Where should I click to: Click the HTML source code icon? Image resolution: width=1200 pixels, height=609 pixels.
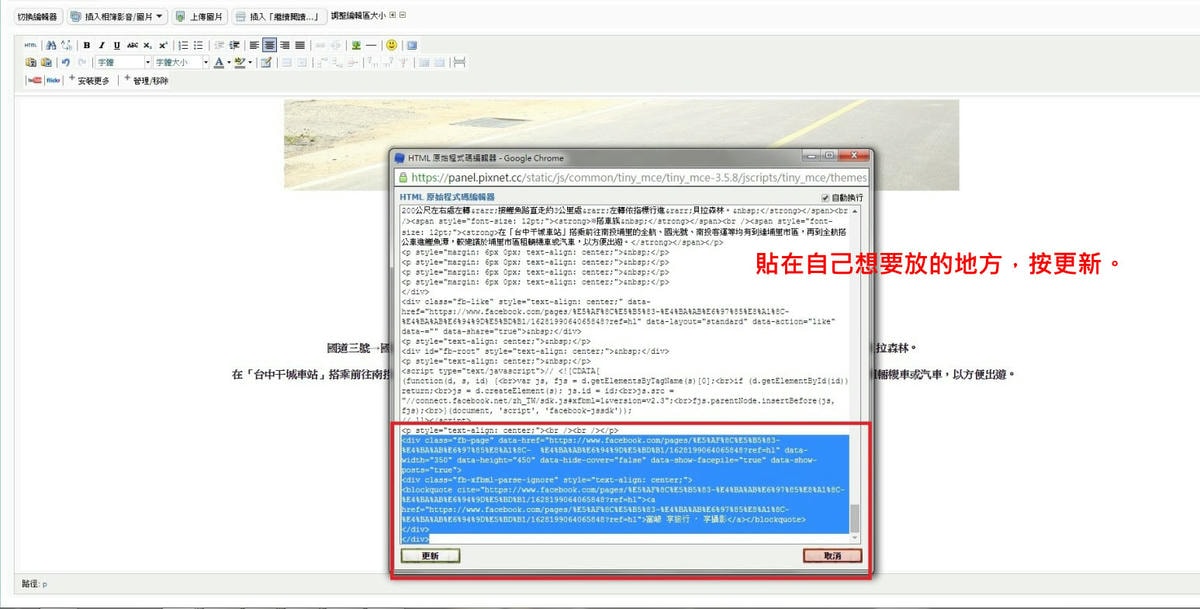point(30,45)
